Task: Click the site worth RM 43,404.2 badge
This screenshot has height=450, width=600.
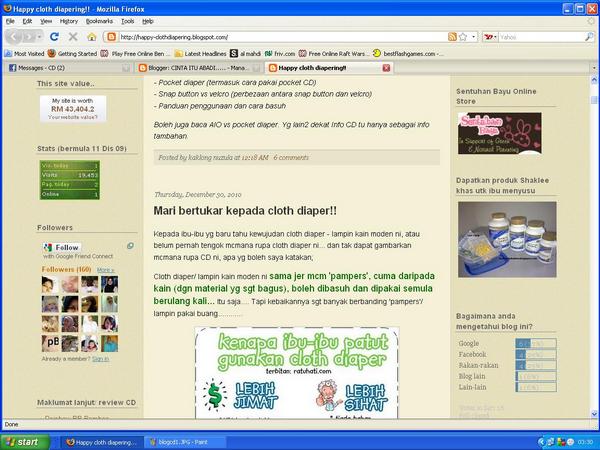Action: (73, 109)
